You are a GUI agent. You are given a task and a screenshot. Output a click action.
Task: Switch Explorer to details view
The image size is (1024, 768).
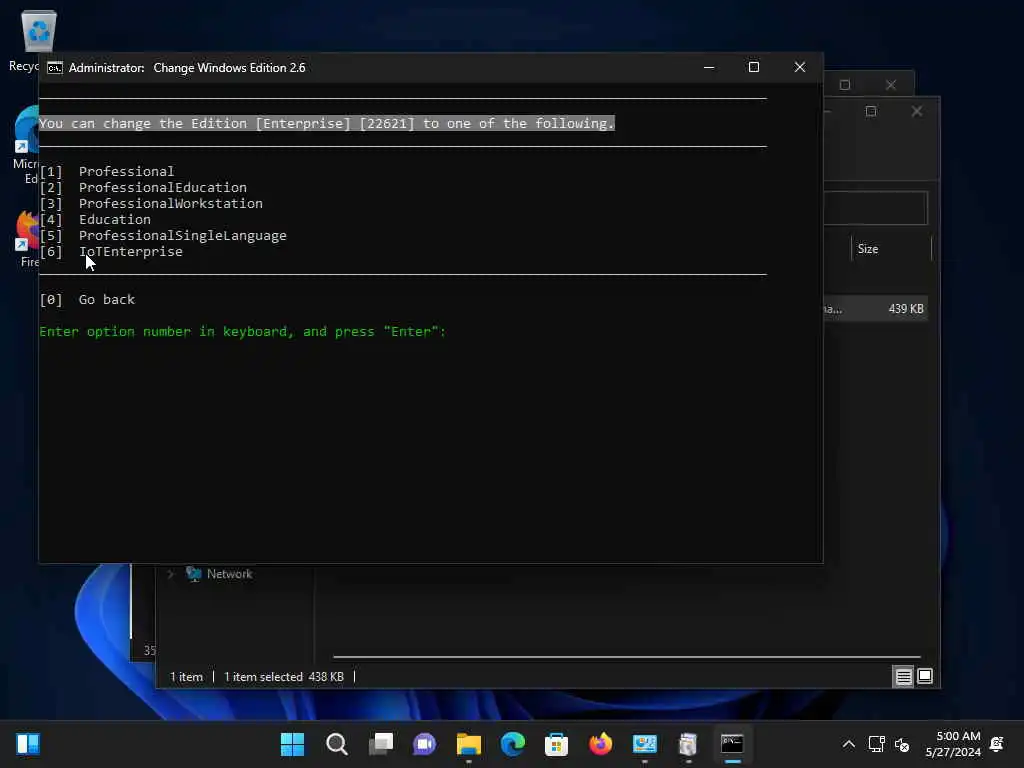point(903,677)
